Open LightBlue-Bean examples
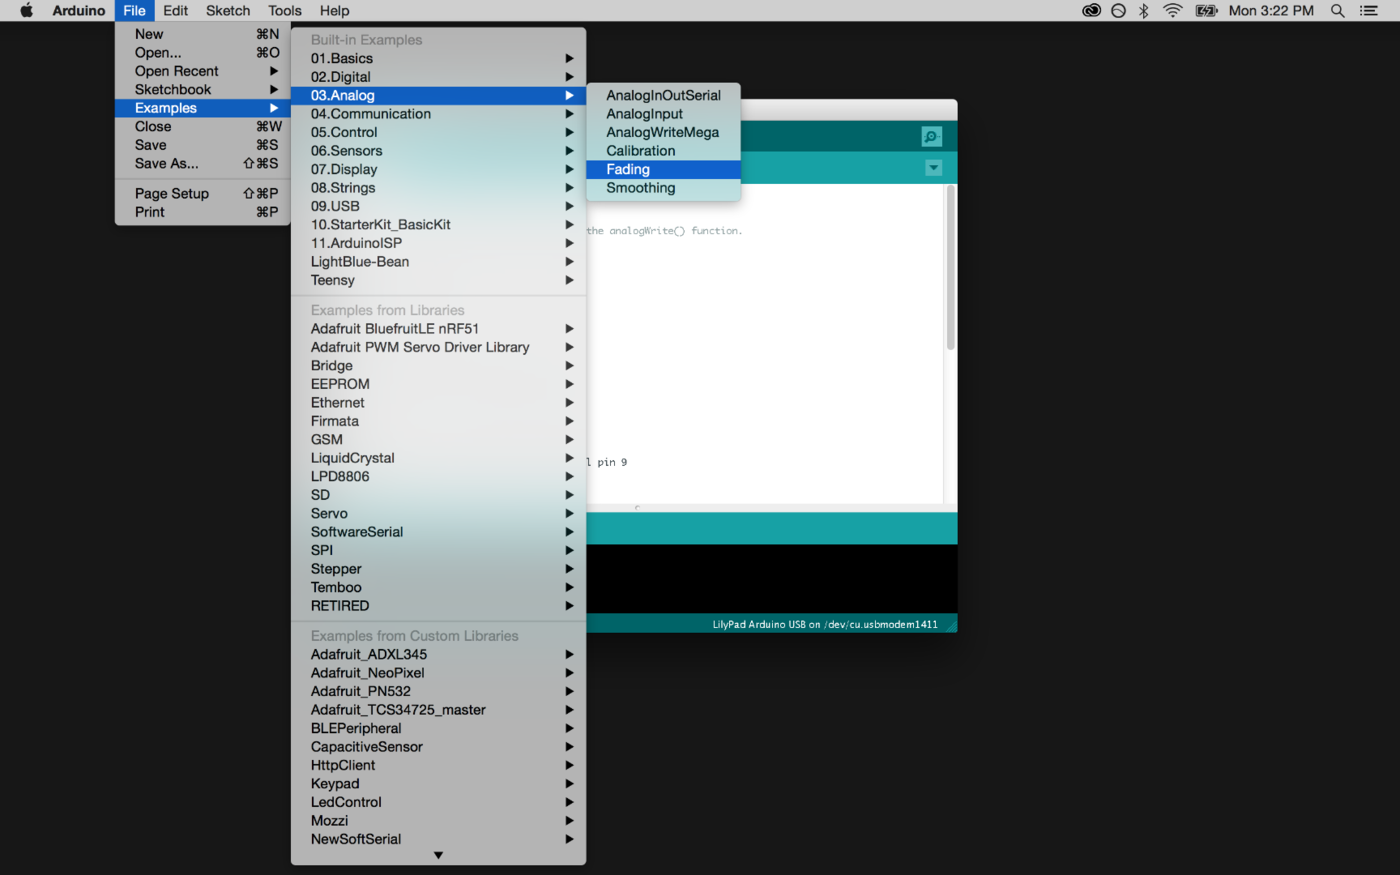 pyautogui.click(x=438, y=262)
